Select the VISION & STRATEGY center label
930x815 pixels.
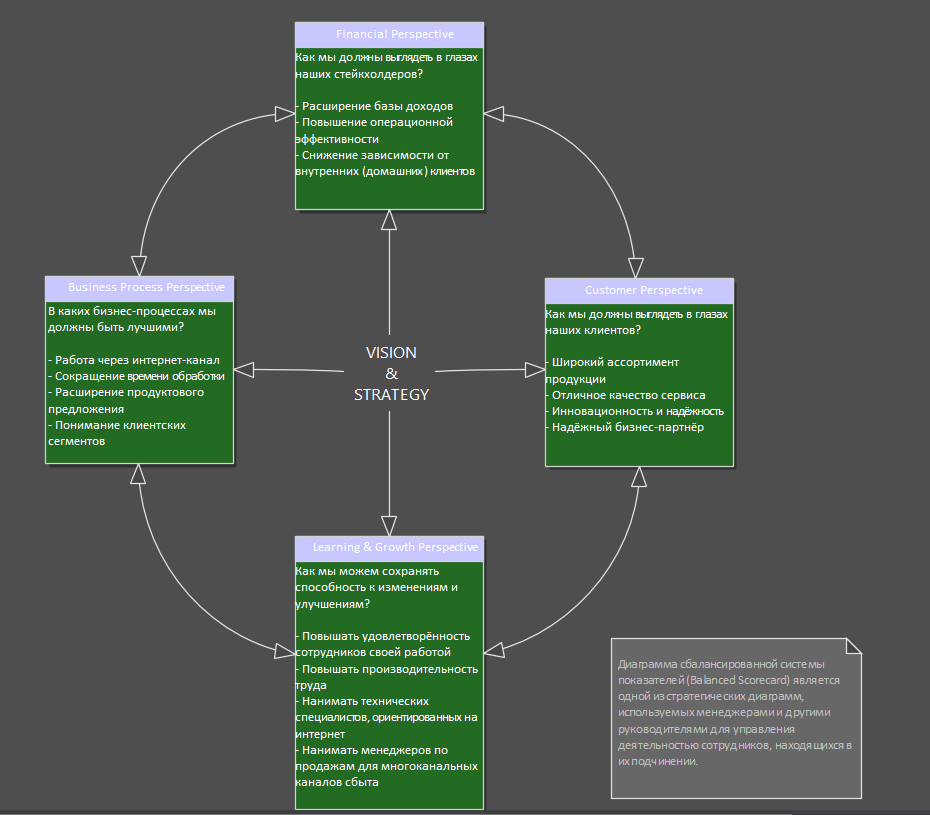click(391, 373)
